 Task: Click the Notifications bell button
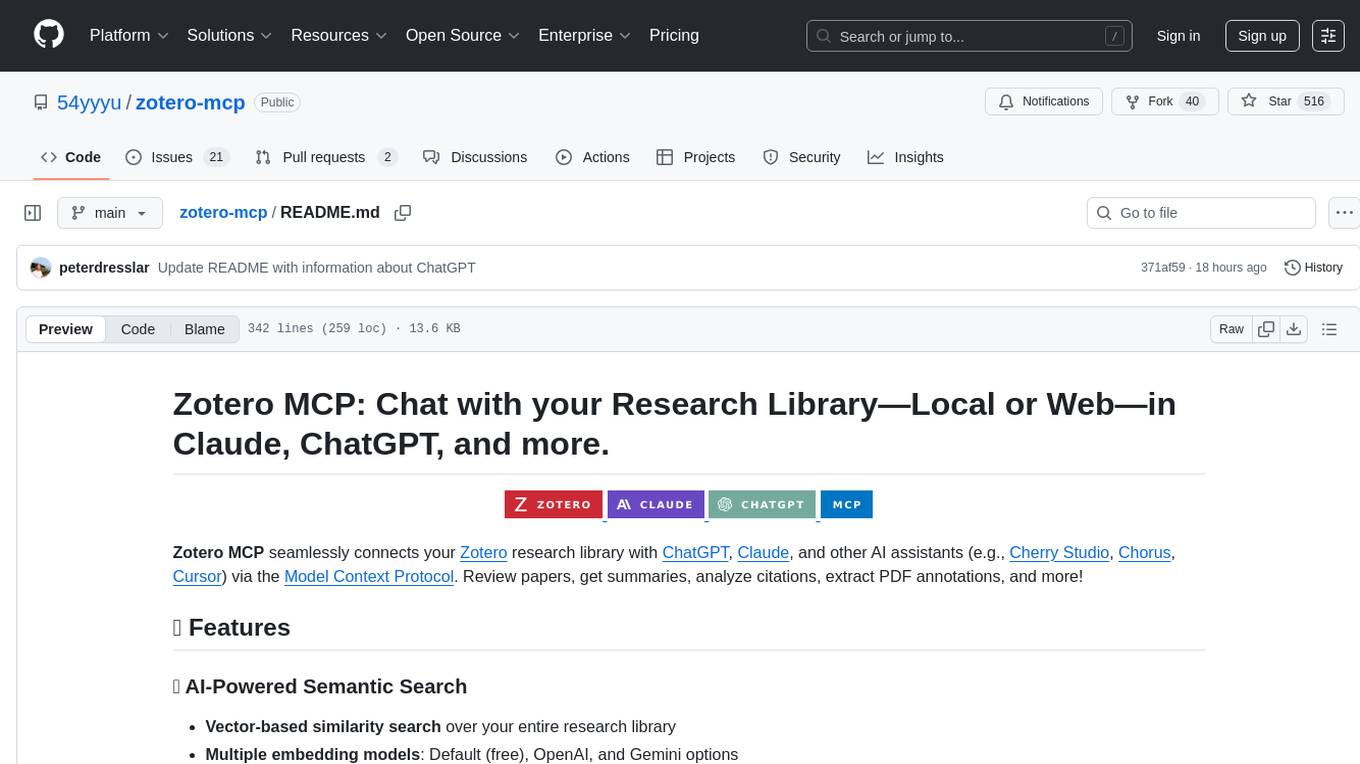1044,102
